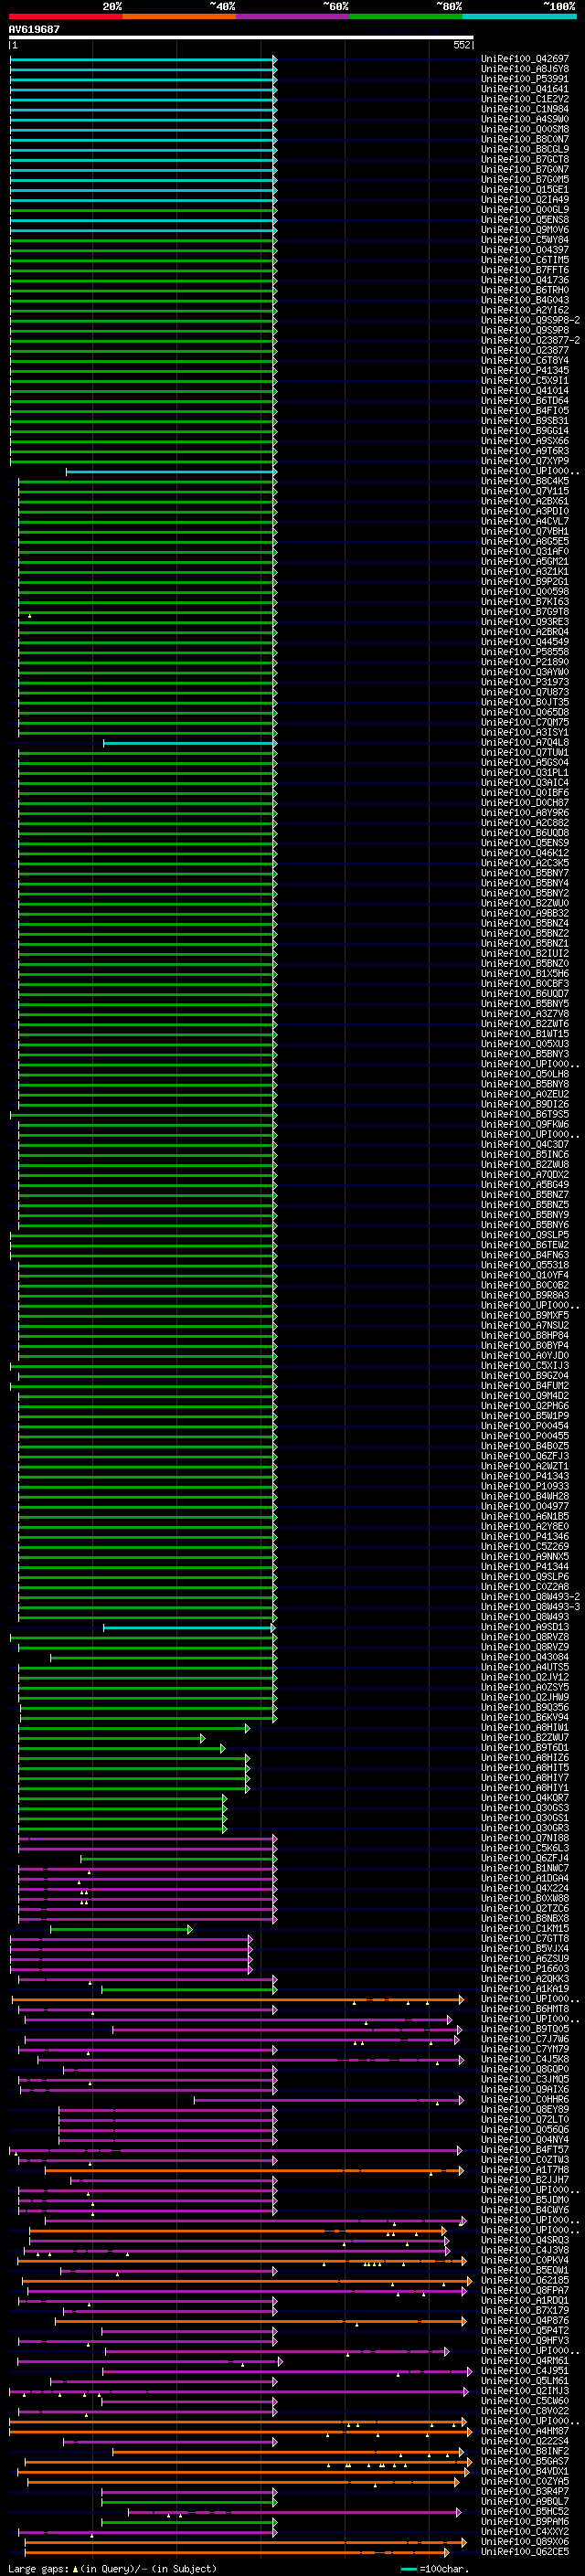Click the orange ~40% identity legend bar

click(179, 16)
